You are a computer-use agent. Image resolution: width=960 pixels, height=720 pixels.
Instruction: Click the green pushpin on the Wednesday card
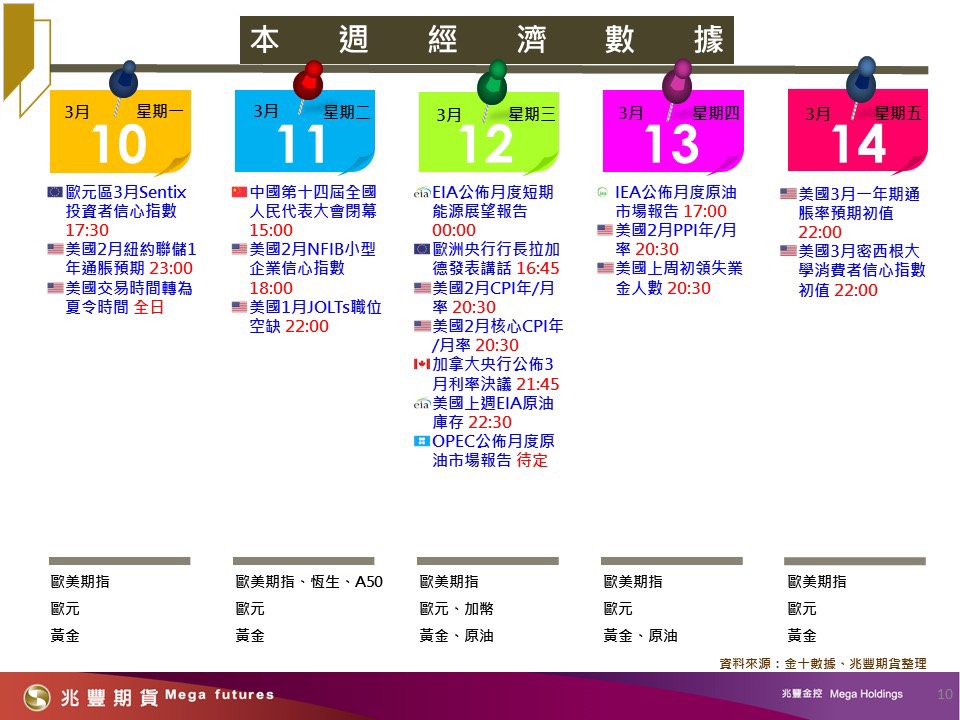tap(492, 82)
